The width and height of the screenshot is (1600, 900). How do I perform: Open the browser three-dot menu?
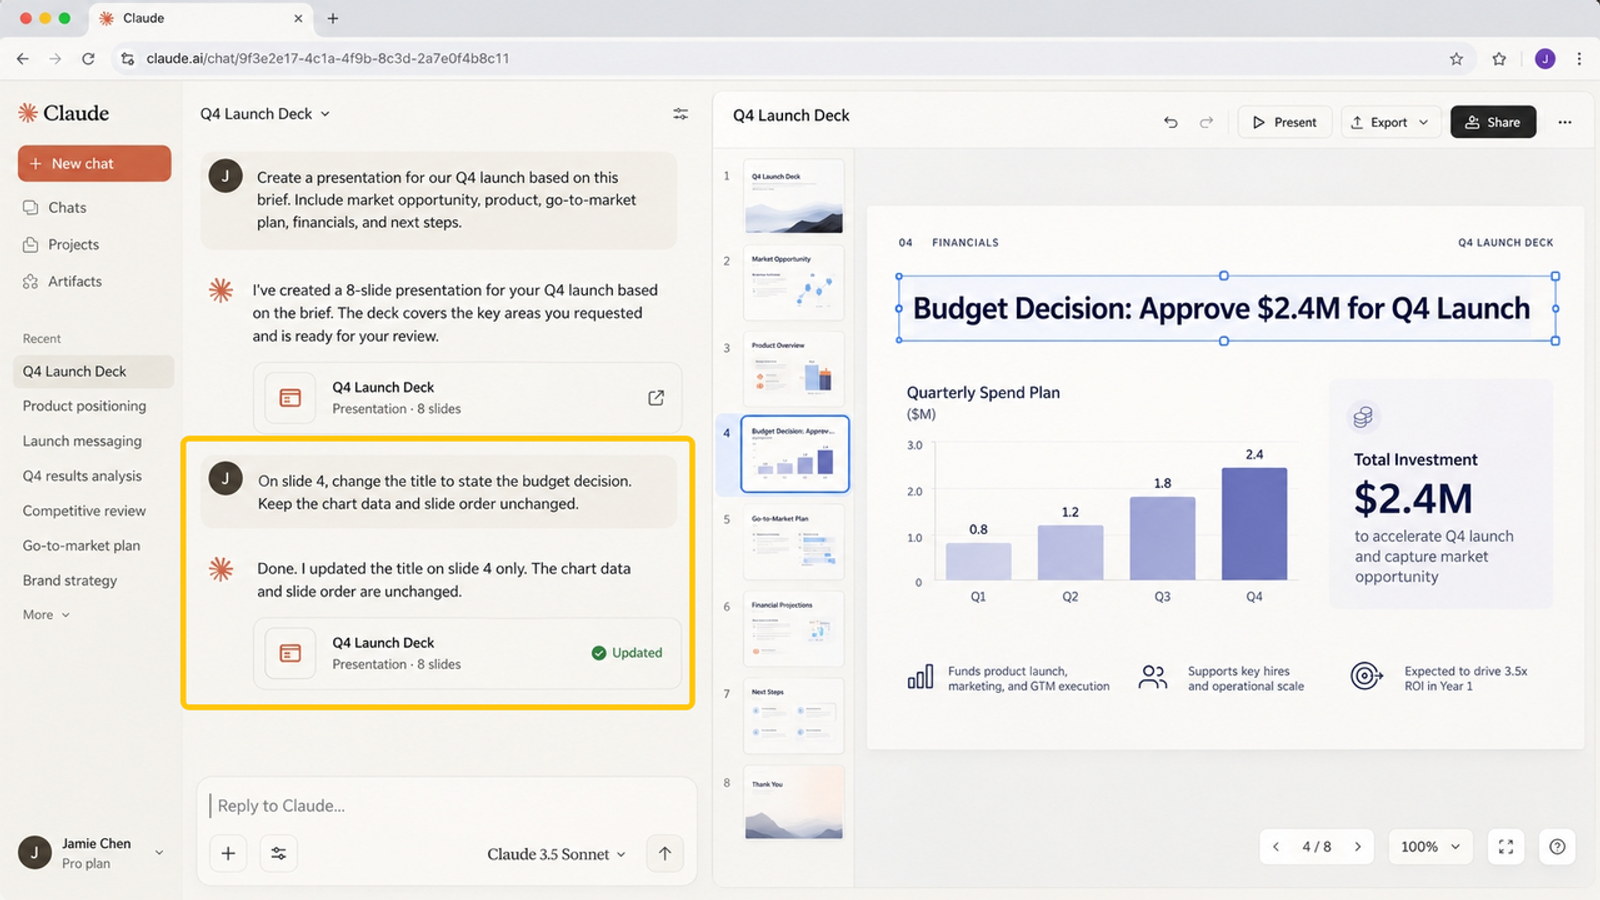click(x=1579, y=59)
